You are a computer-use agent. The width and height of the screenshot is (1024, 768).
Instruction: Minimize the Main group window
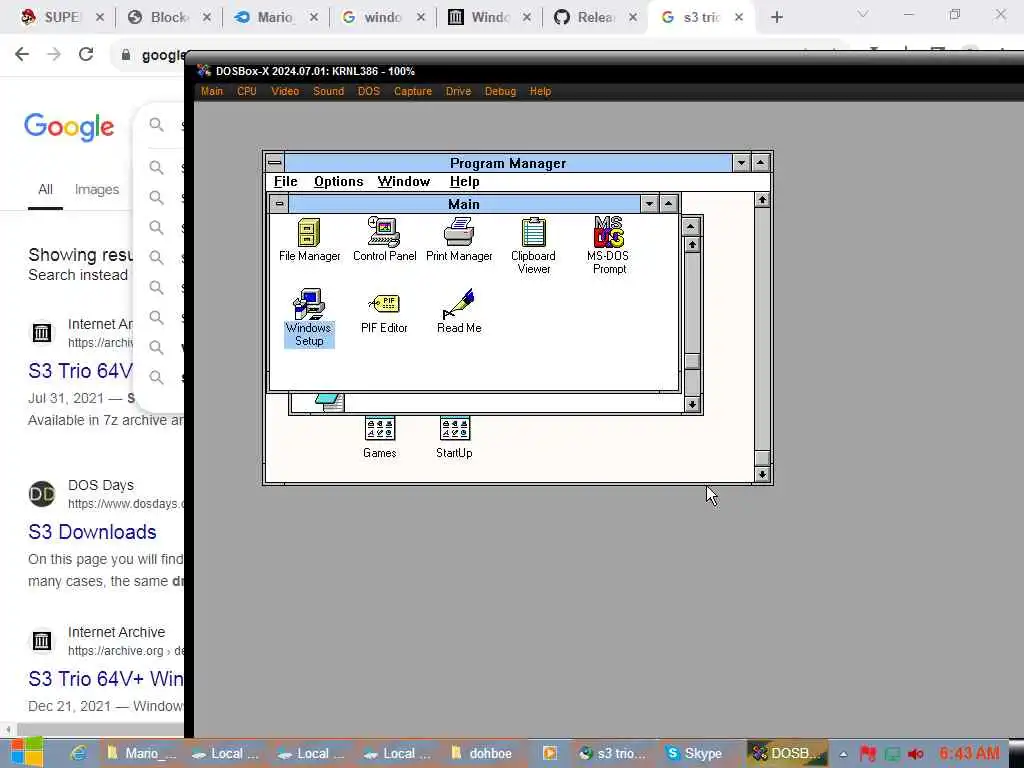click(x=649, y=204)
